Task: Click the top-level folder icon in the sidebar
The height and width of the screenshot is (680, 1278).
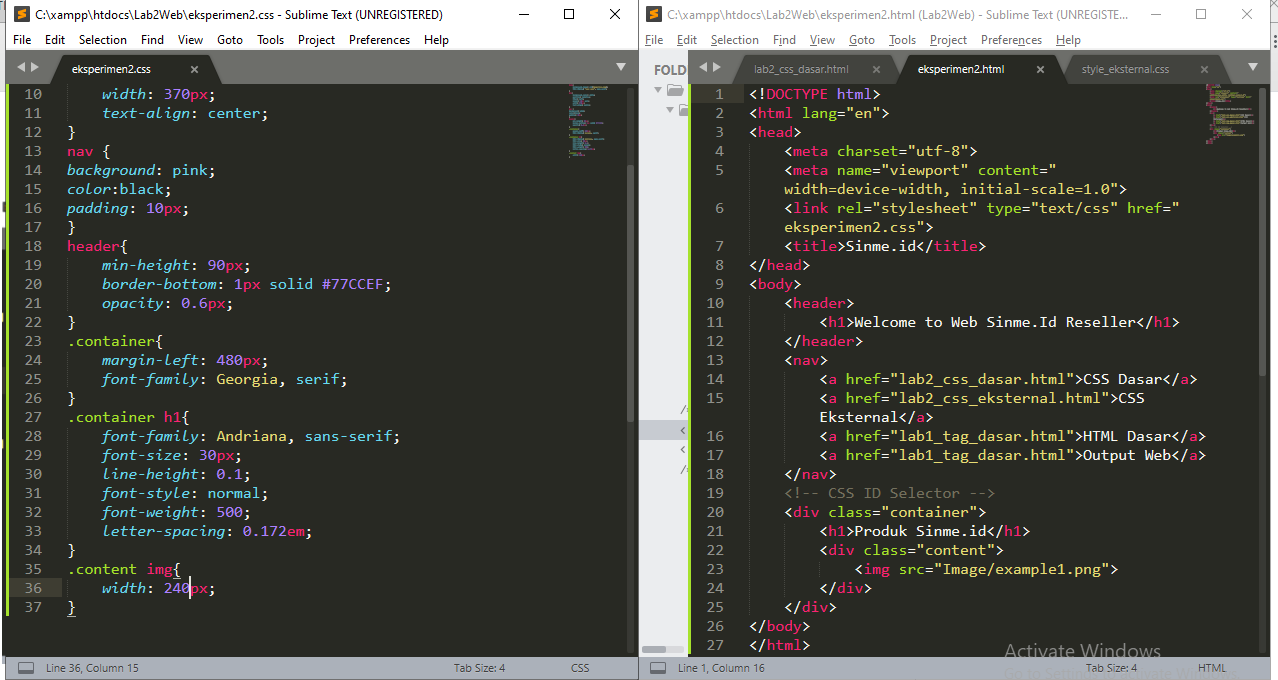Action: [675, 90]
